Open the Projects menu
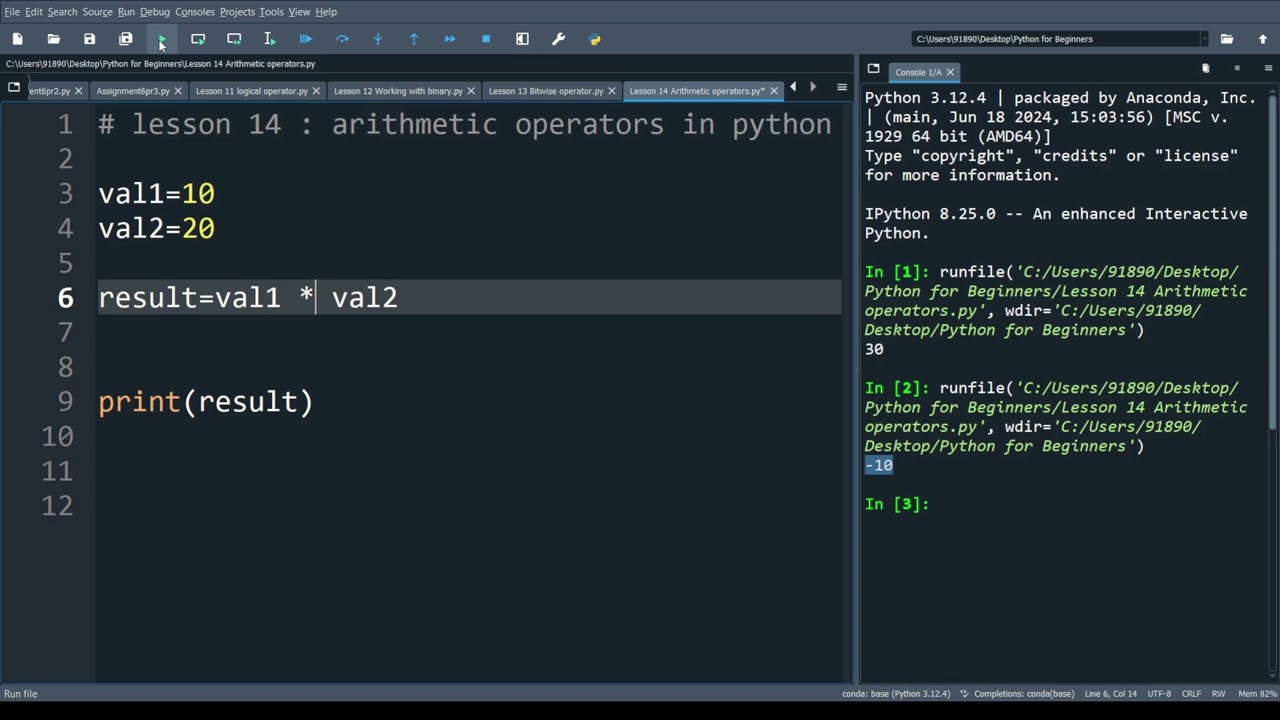Image resolution: width=1280 pixels, height=720 pixels. [237, 12]
